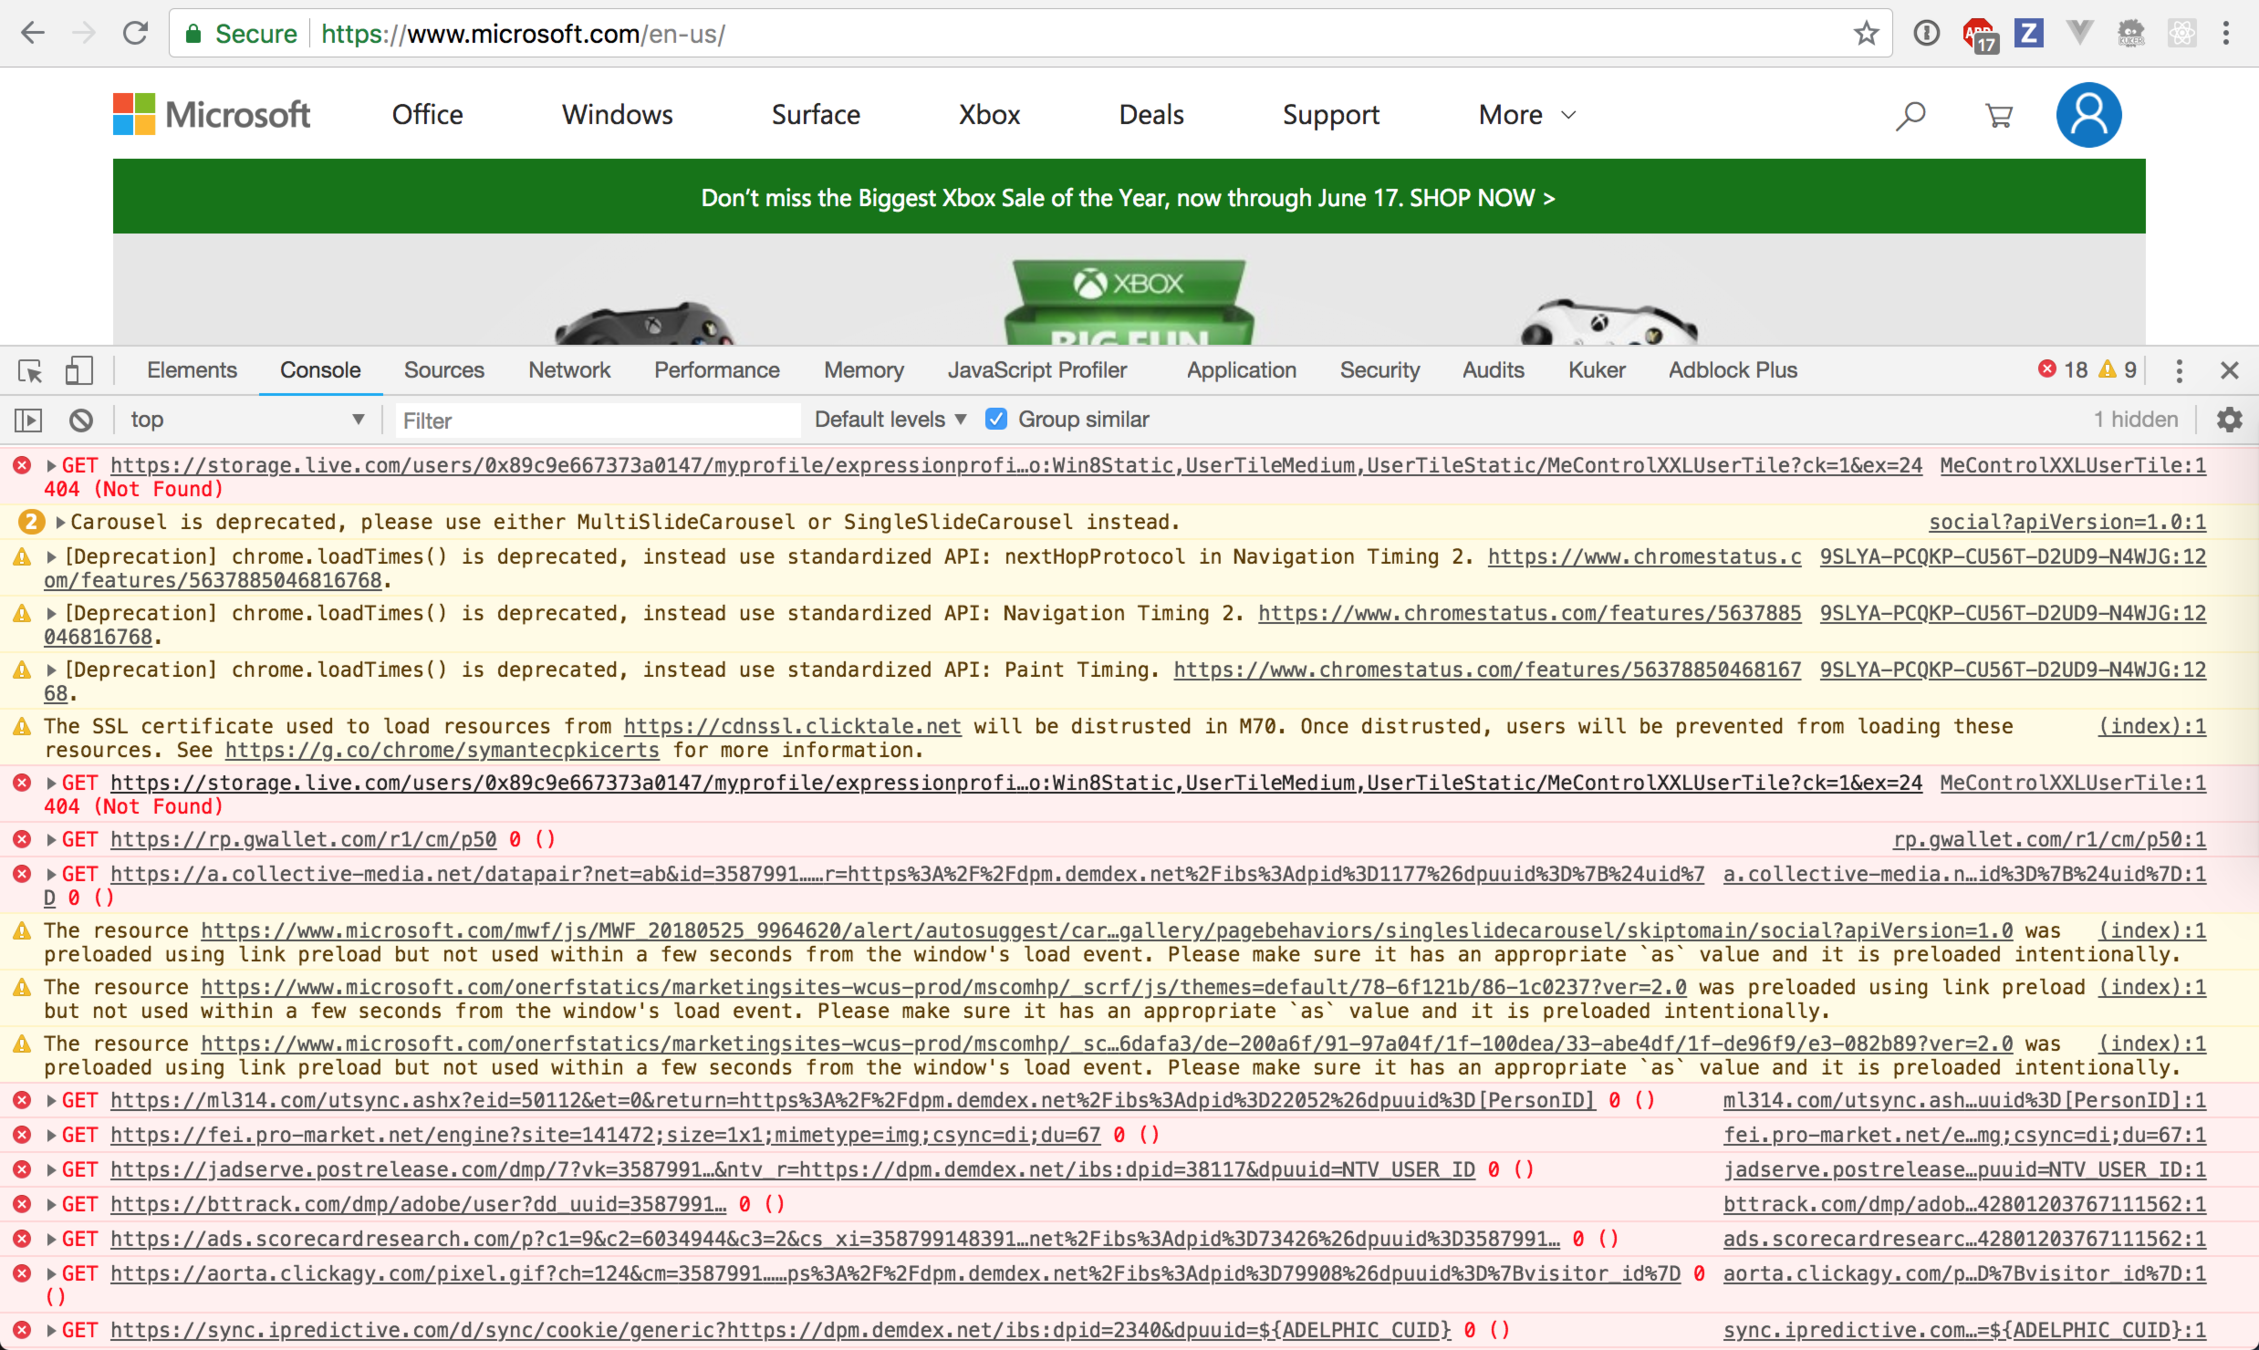Bookmark page with the star icon
The image size is (2259, 1350).
(x=1865, y=34)
